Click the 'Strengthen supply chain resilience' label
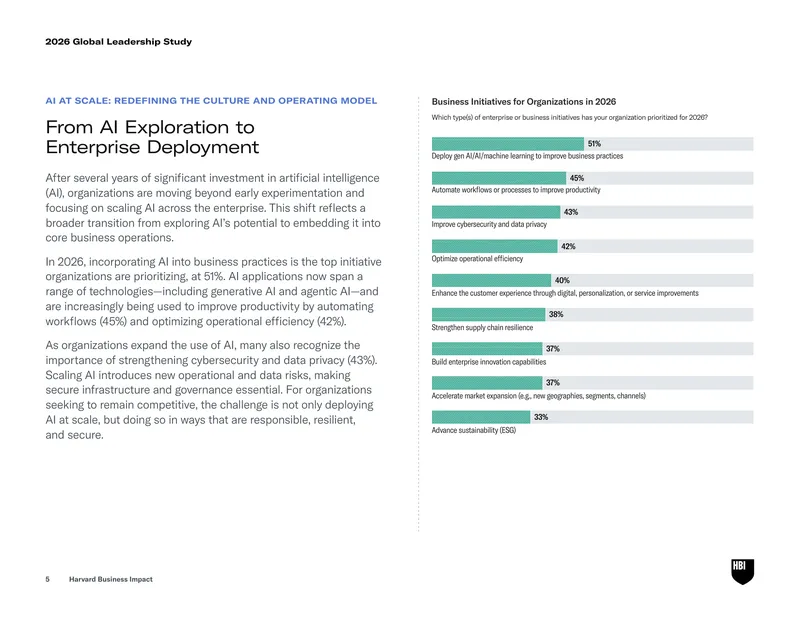 pos(482,328)
